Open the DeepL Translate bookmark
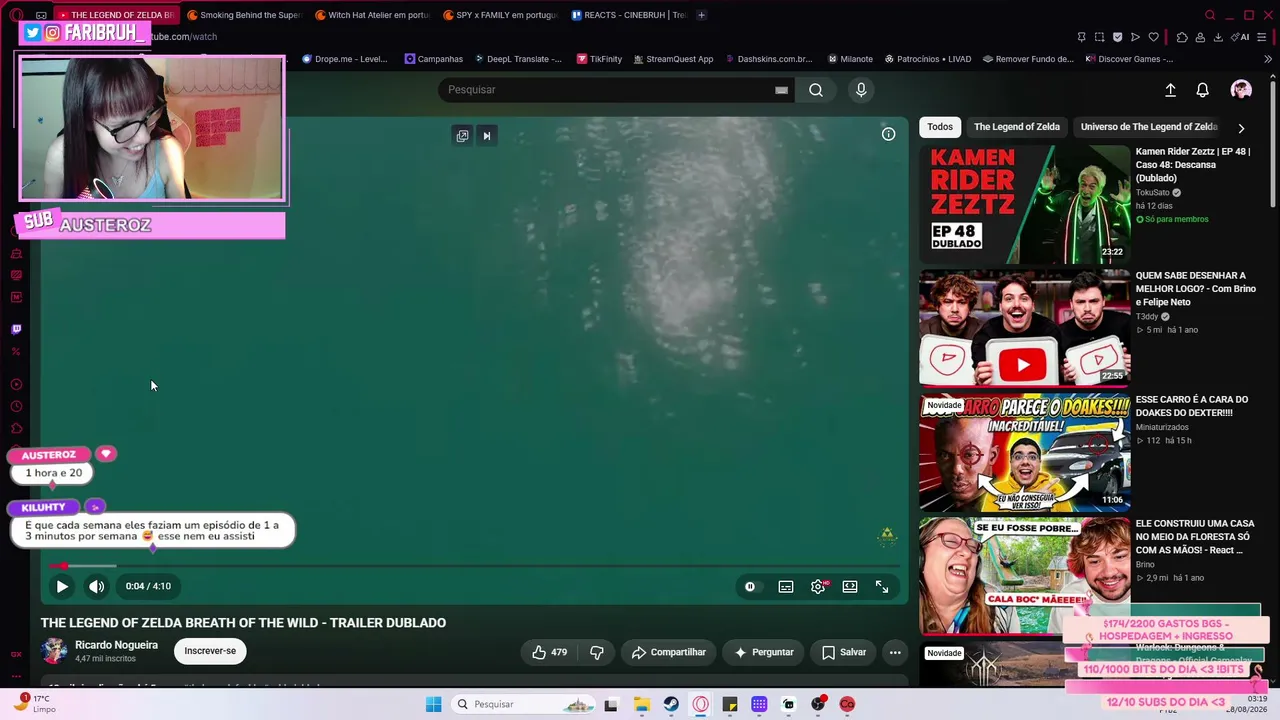1280x720 pixels. [518, 59]
